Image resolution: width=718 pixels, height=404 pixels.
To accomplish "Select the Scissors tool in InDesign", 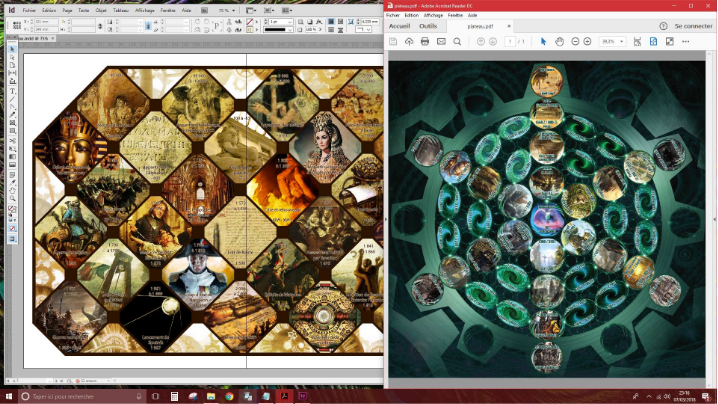I will pyautogui.click(x=12, y=141).
